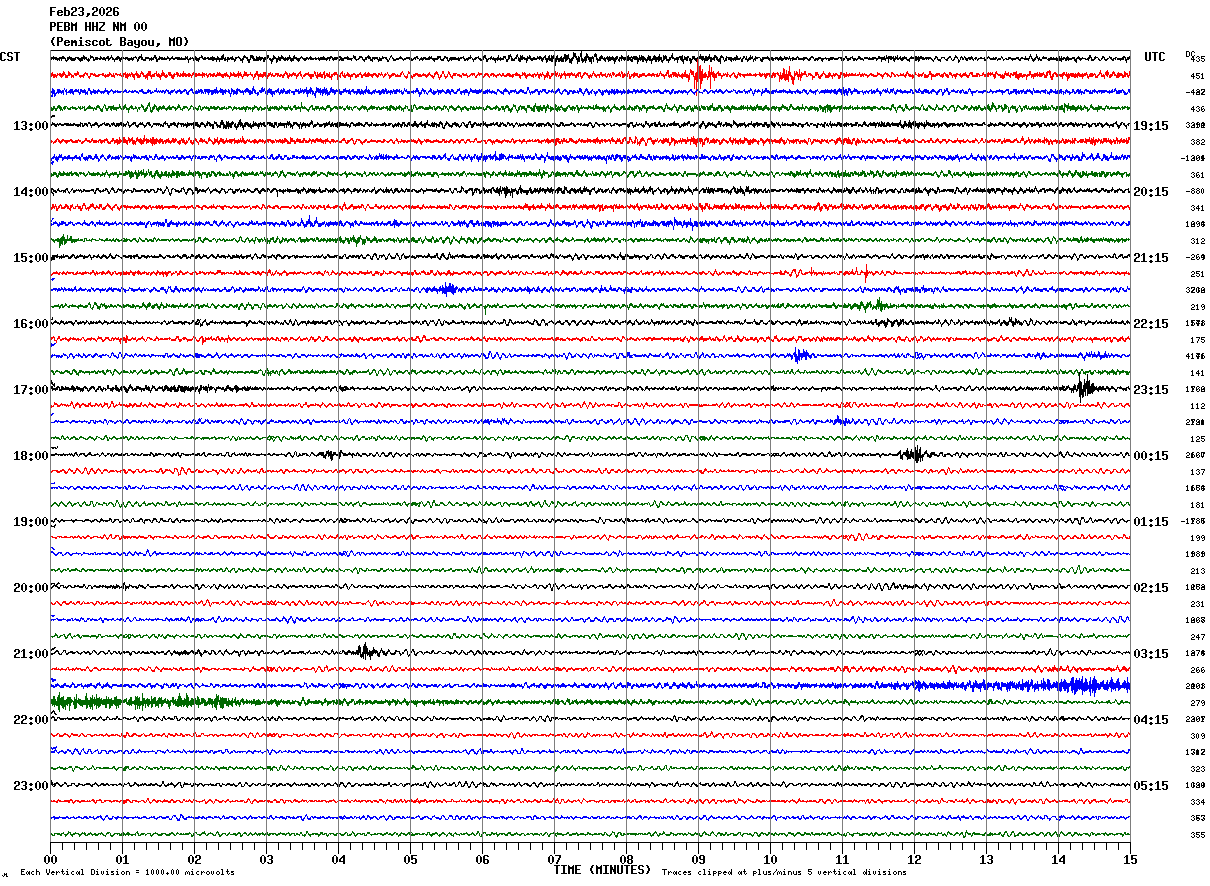
Task: Click minute 11 tick label on time axis
Action: pos(842,859)
